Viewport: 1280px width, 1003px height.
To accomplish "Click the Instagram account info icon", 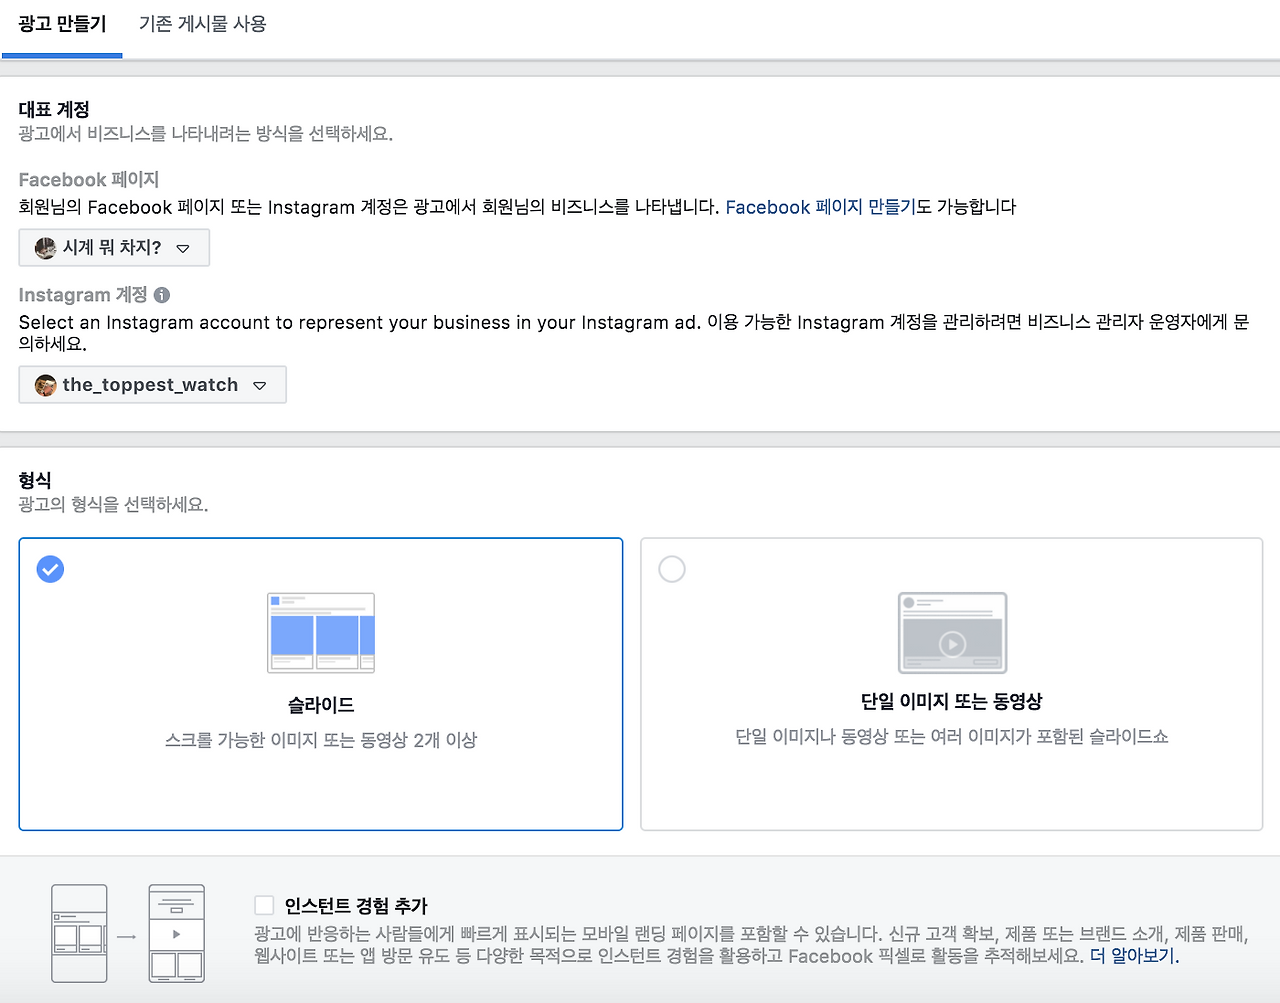I will click(x=161, y=295).
